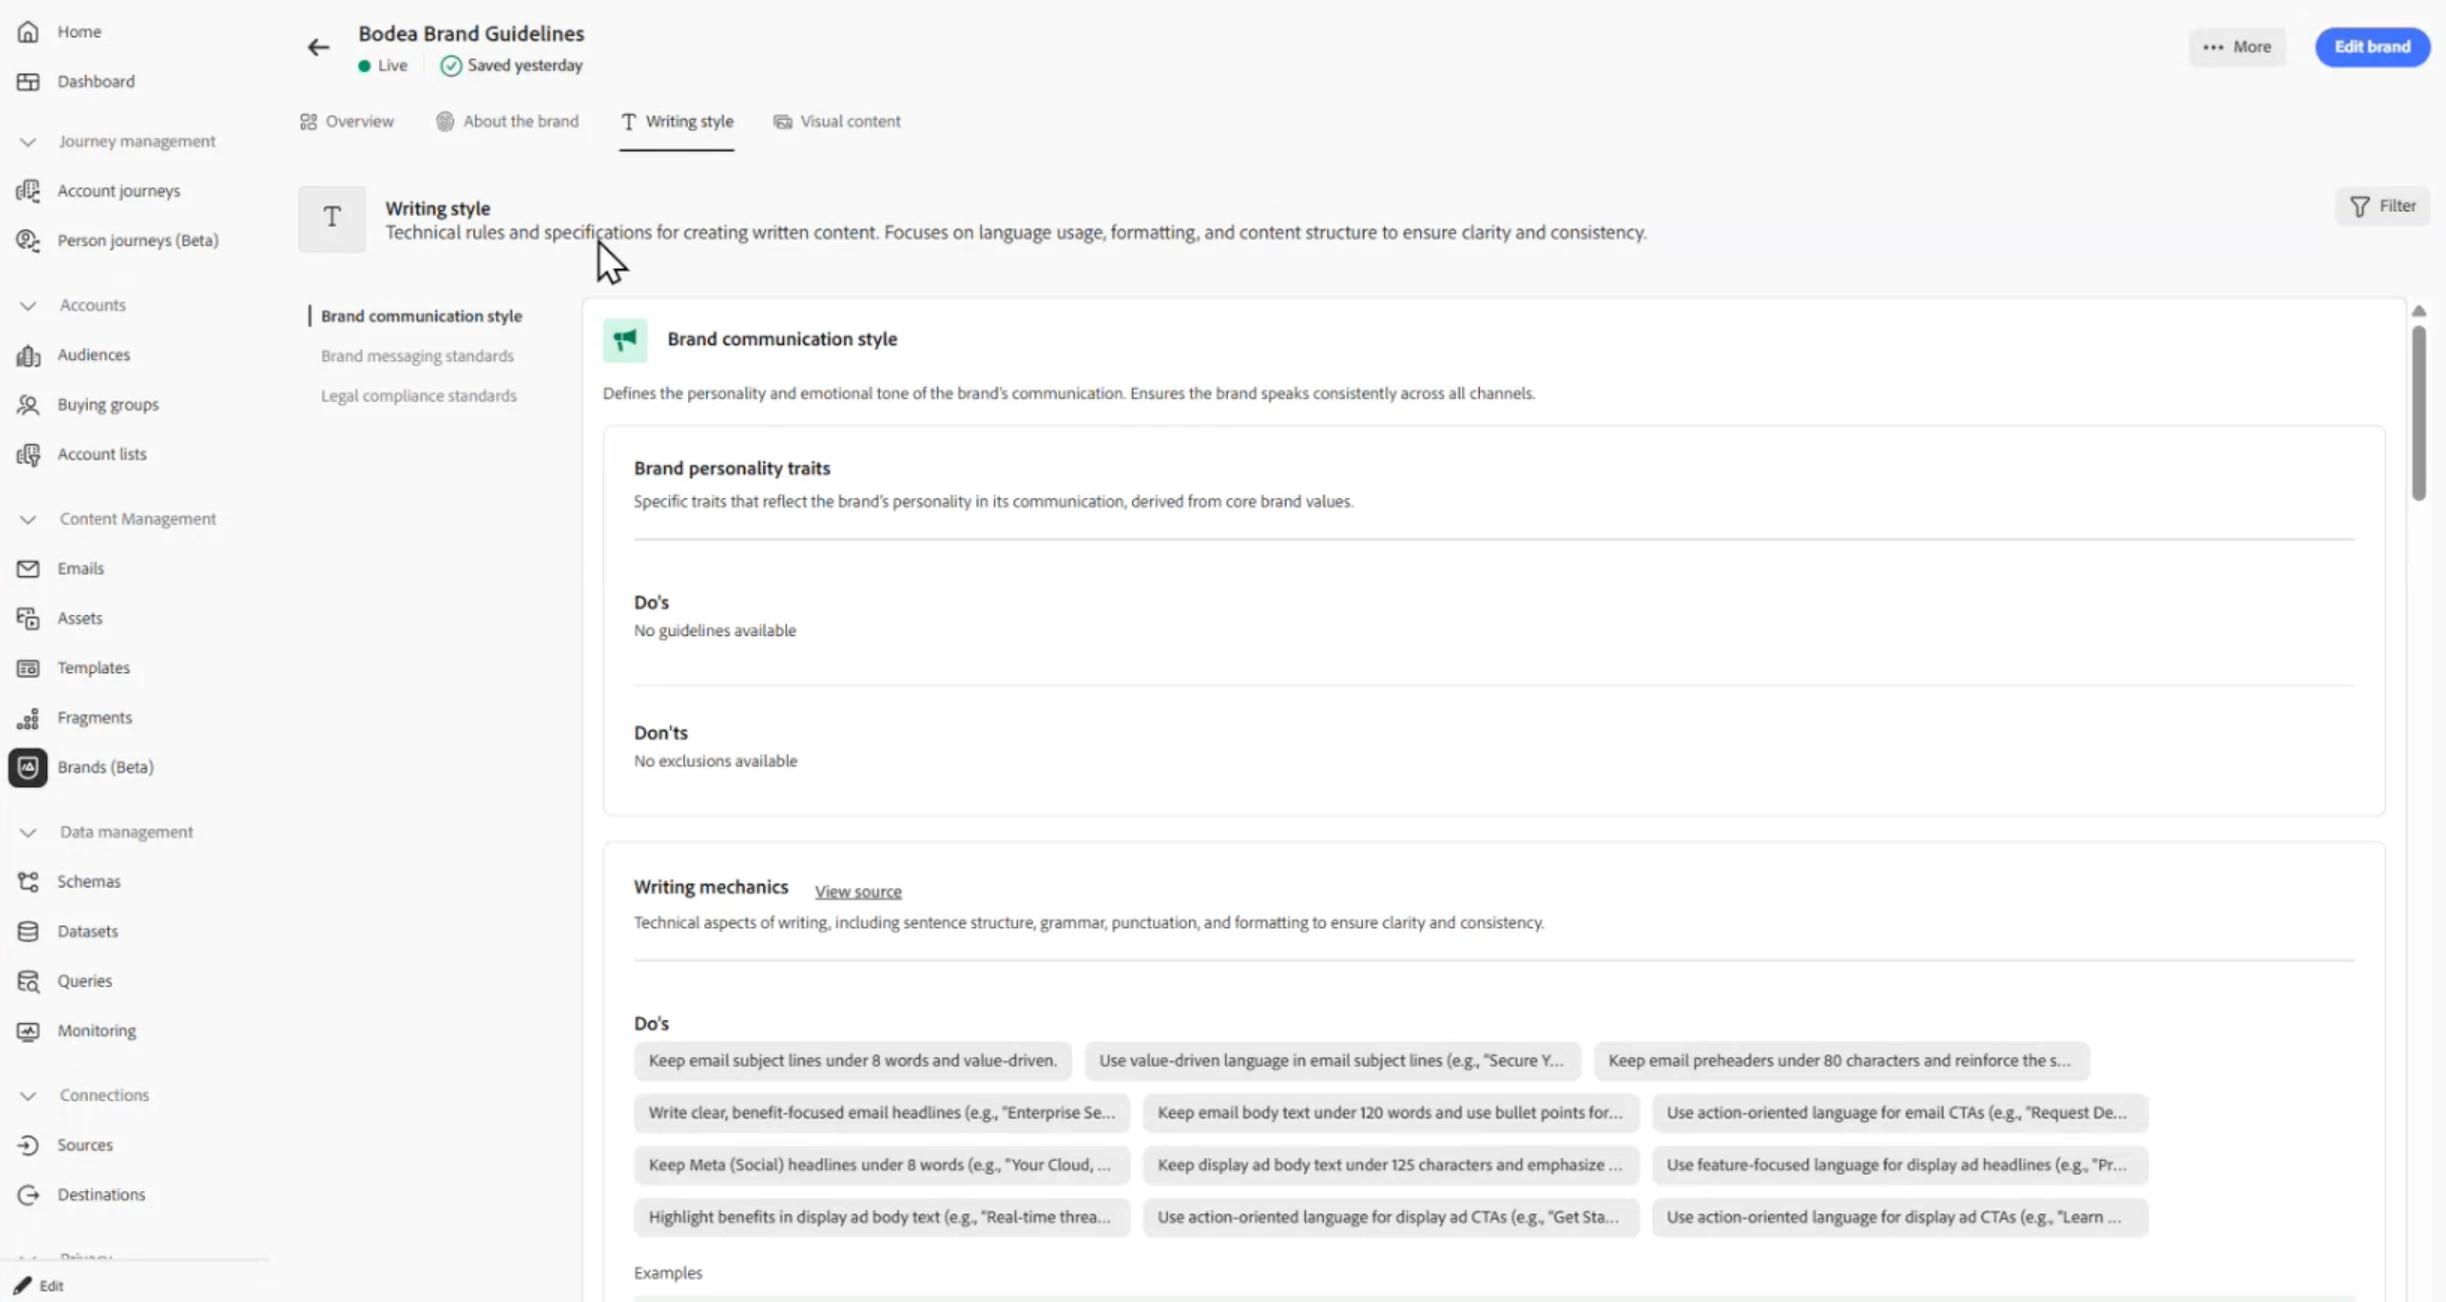Screen dimensions: 2446x1302
Task: Collapse the Connections section chevron
Action: tap(28, 1096)
